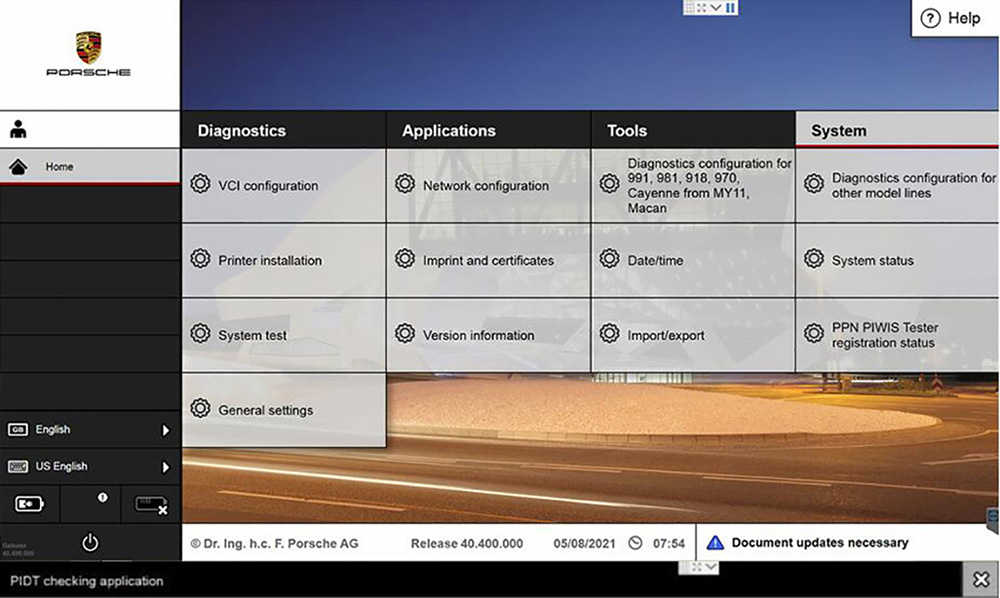1000x598 pixels.
Task: Click the time 07:54
Action: (x=668, y=544)
